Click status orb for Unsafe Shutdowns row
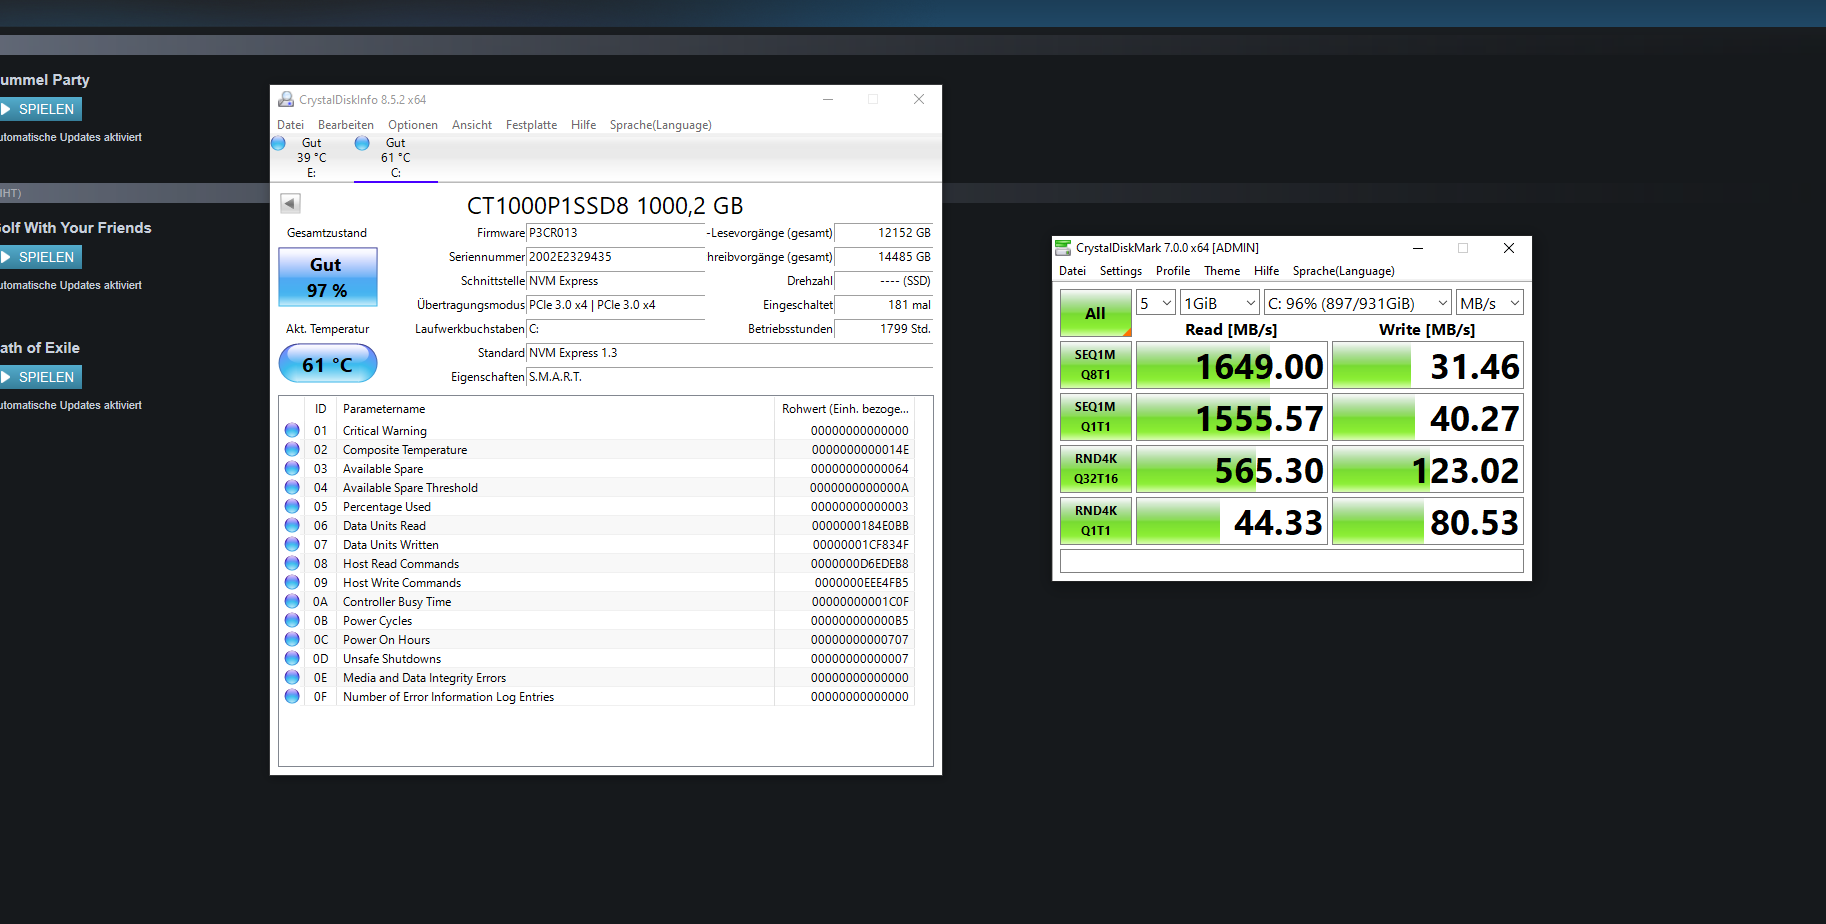1826x924 pixels. [x=292, y=658]
